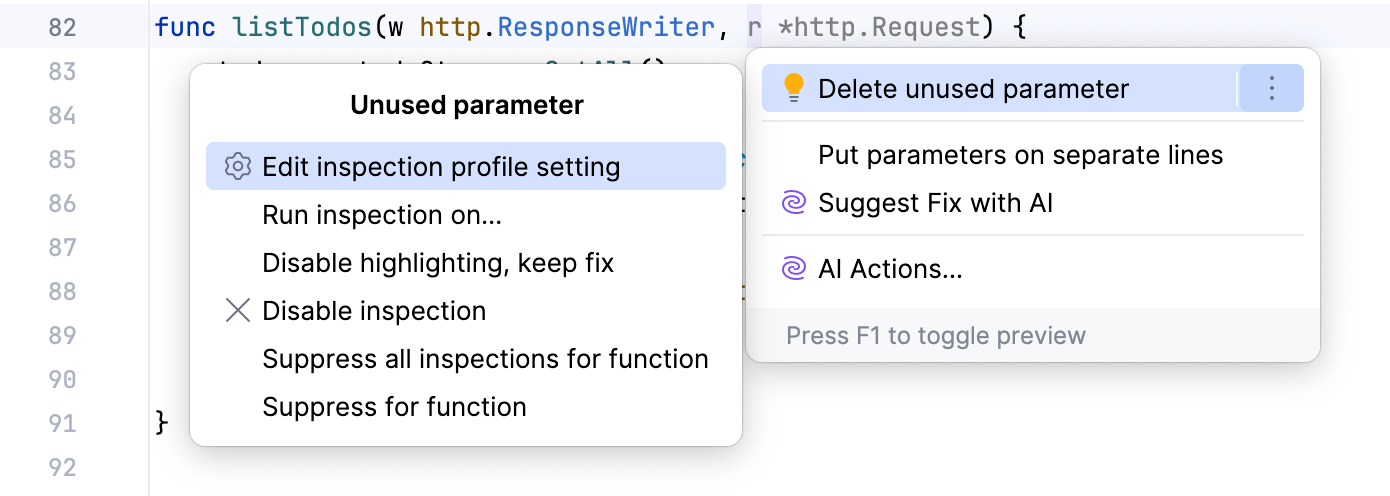Select Delete unused parameter fix
Screen dimensions: 1390x496
(x=973, y=89)
